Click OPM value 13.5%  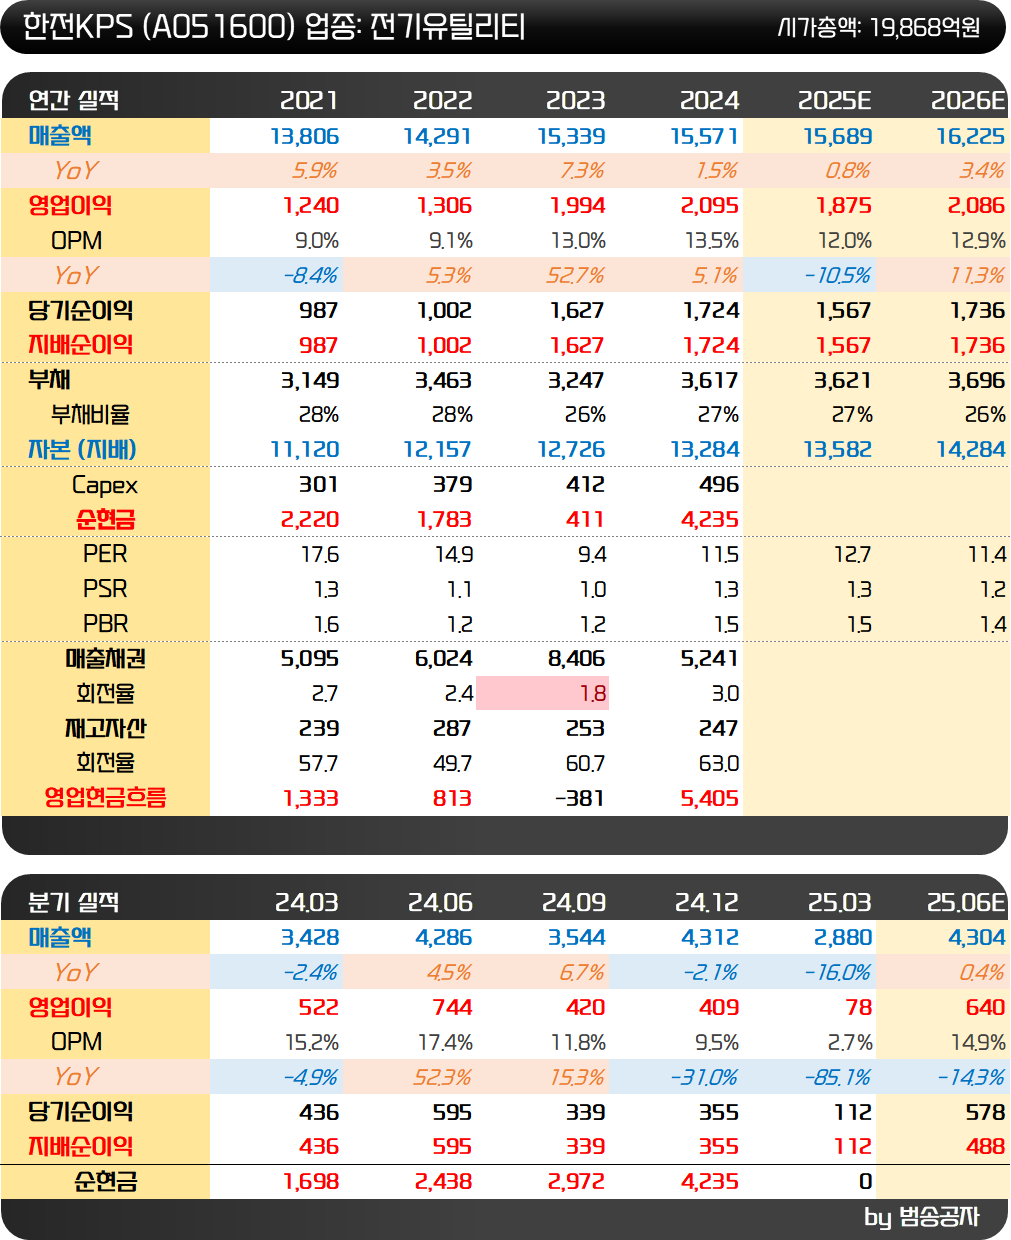[x=711, y=241]
